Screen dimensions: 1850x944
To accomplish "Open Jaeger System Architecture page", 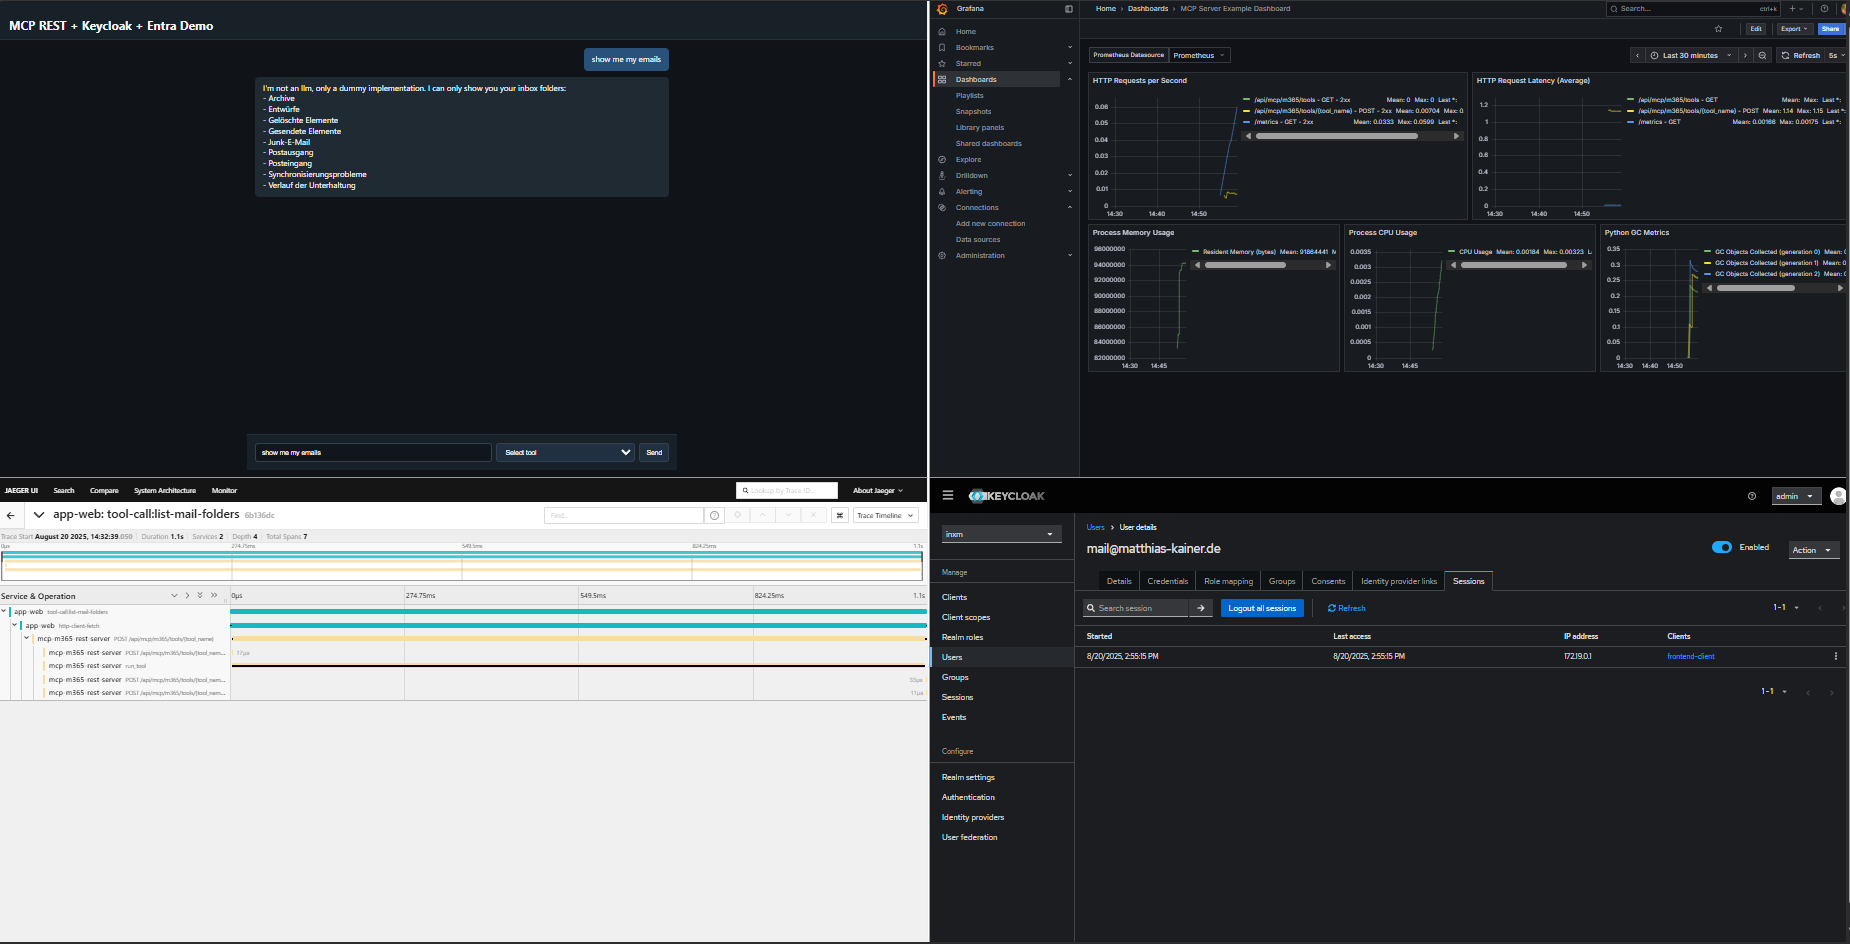I will tap(165, 491).
